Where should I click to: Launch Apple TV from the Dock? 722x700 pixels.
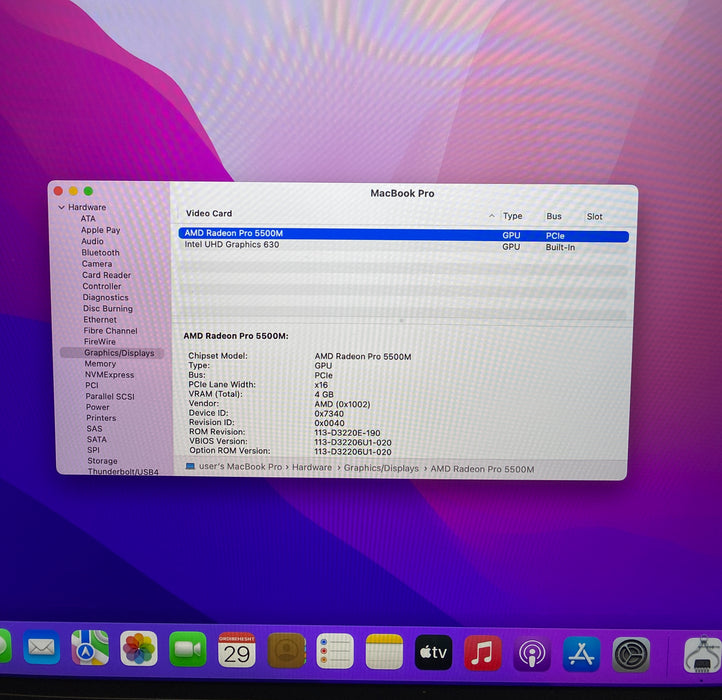[x=433, y=653]
